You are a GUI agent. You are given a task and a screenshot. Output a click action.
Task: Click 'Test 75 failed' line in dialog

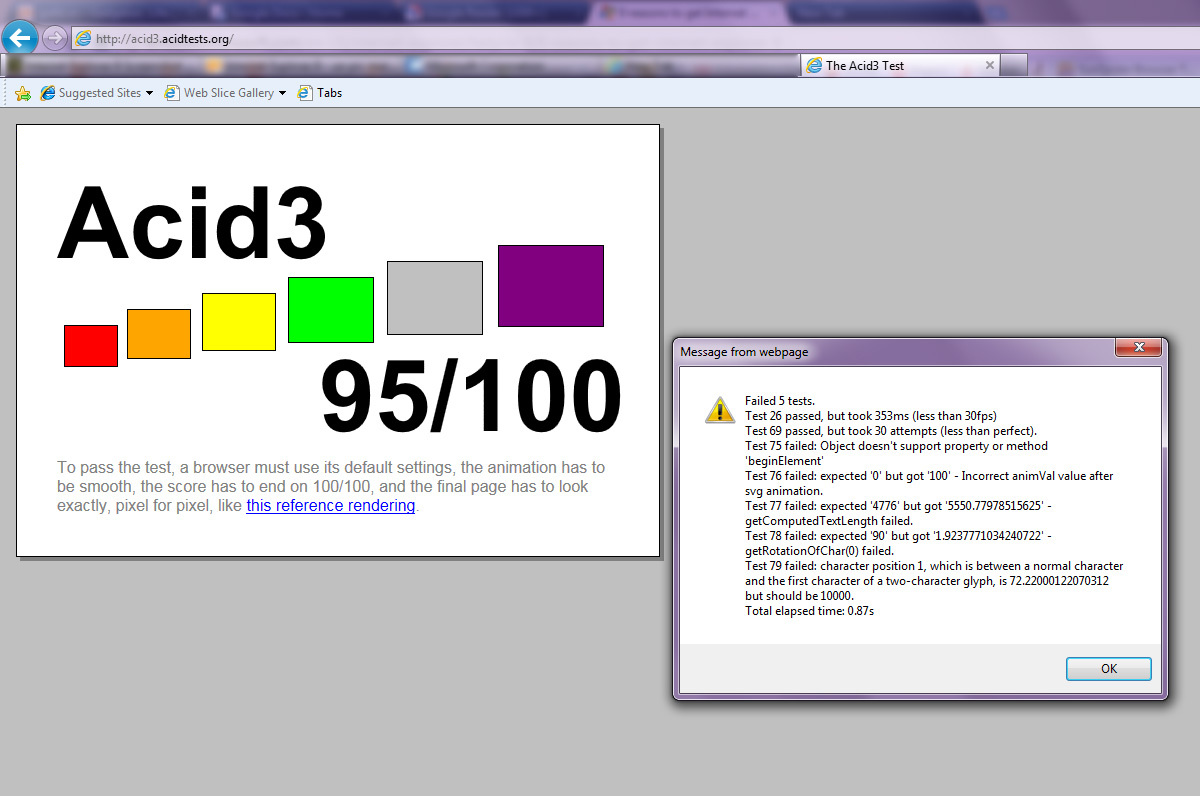click(x=897, y=453)
